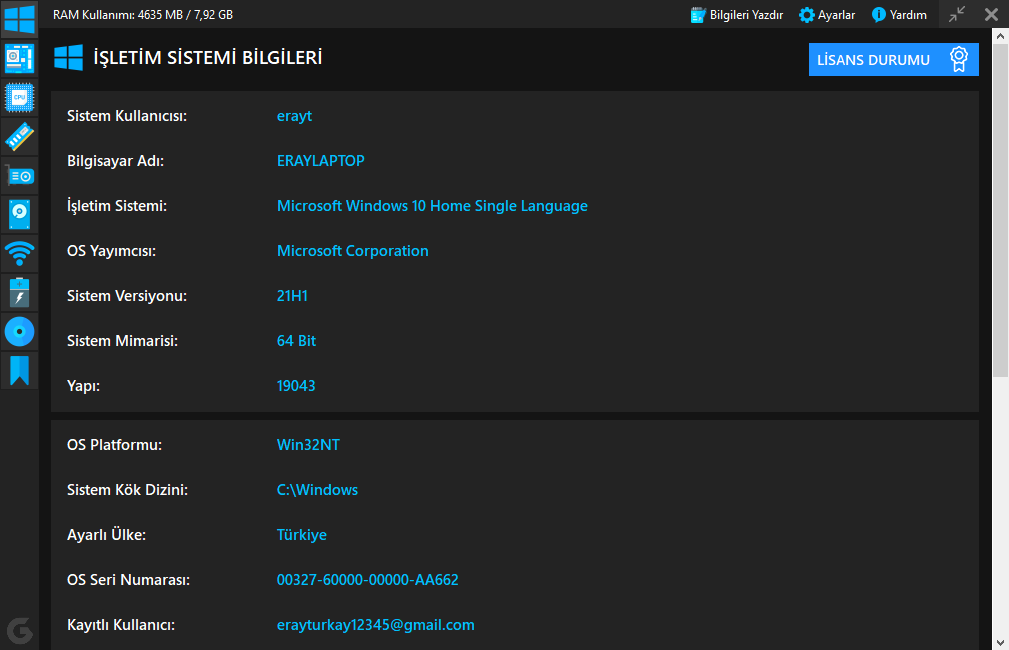Image resolution: width=1009 pixels, height=650 pixels.
Task: Open the hard disk storage section
Action: (19, 214)
